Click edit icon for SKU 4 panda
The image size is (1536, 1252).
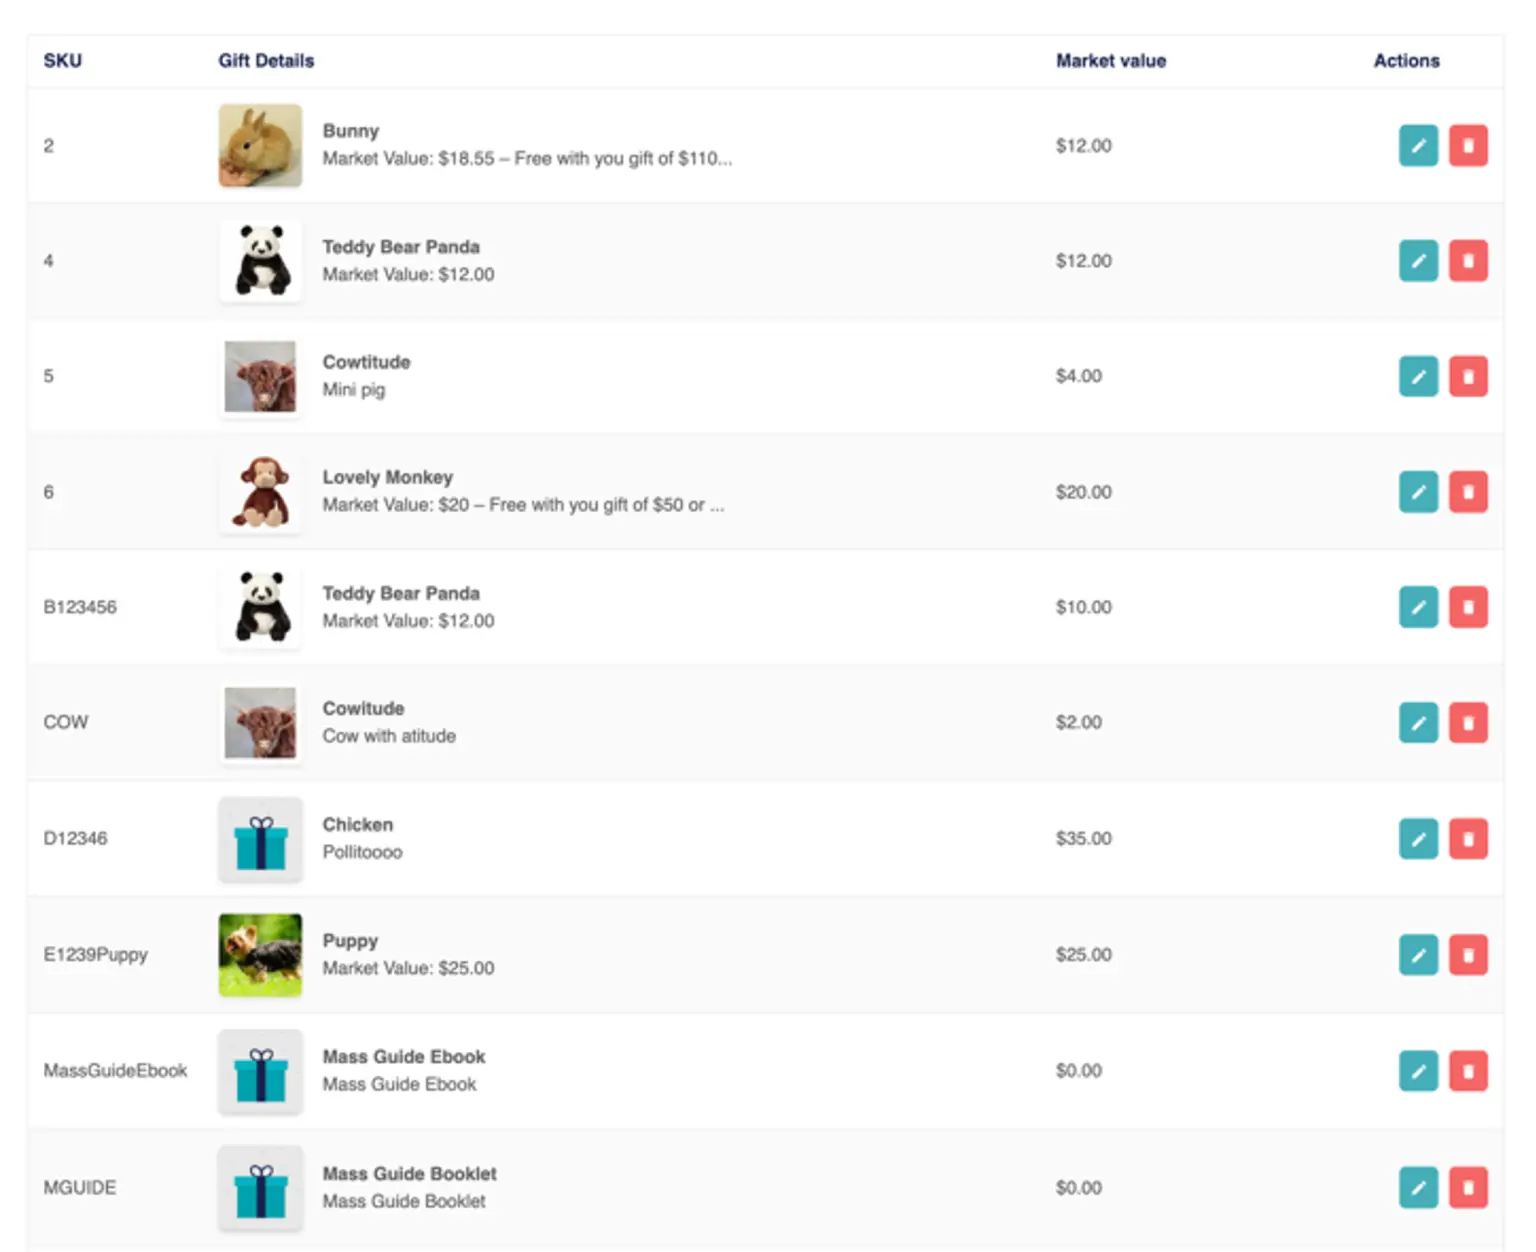pos(1417,261)
